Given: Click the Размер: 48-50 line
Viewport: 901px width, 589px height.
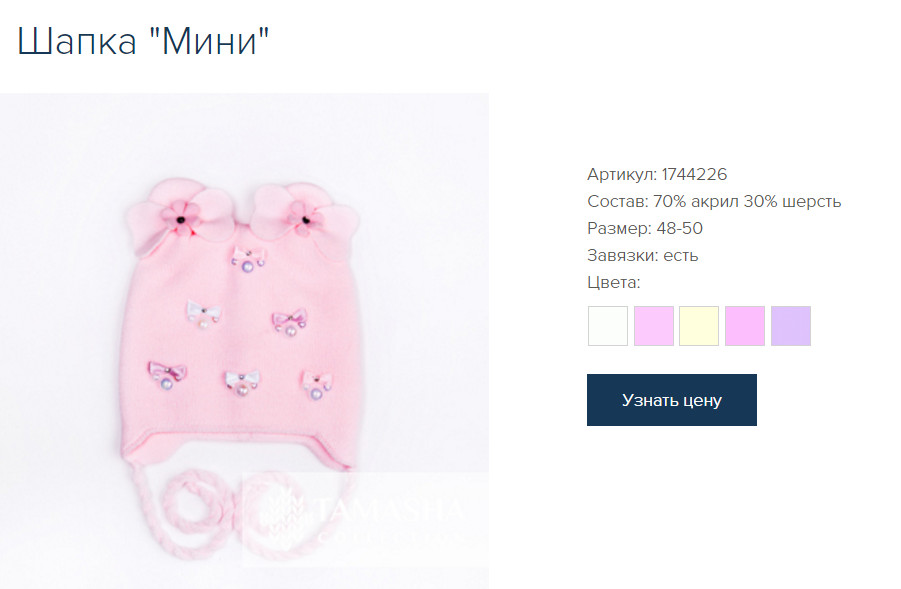Looking at the screenshot, I should pyautogui.click(x=645, y=228).
